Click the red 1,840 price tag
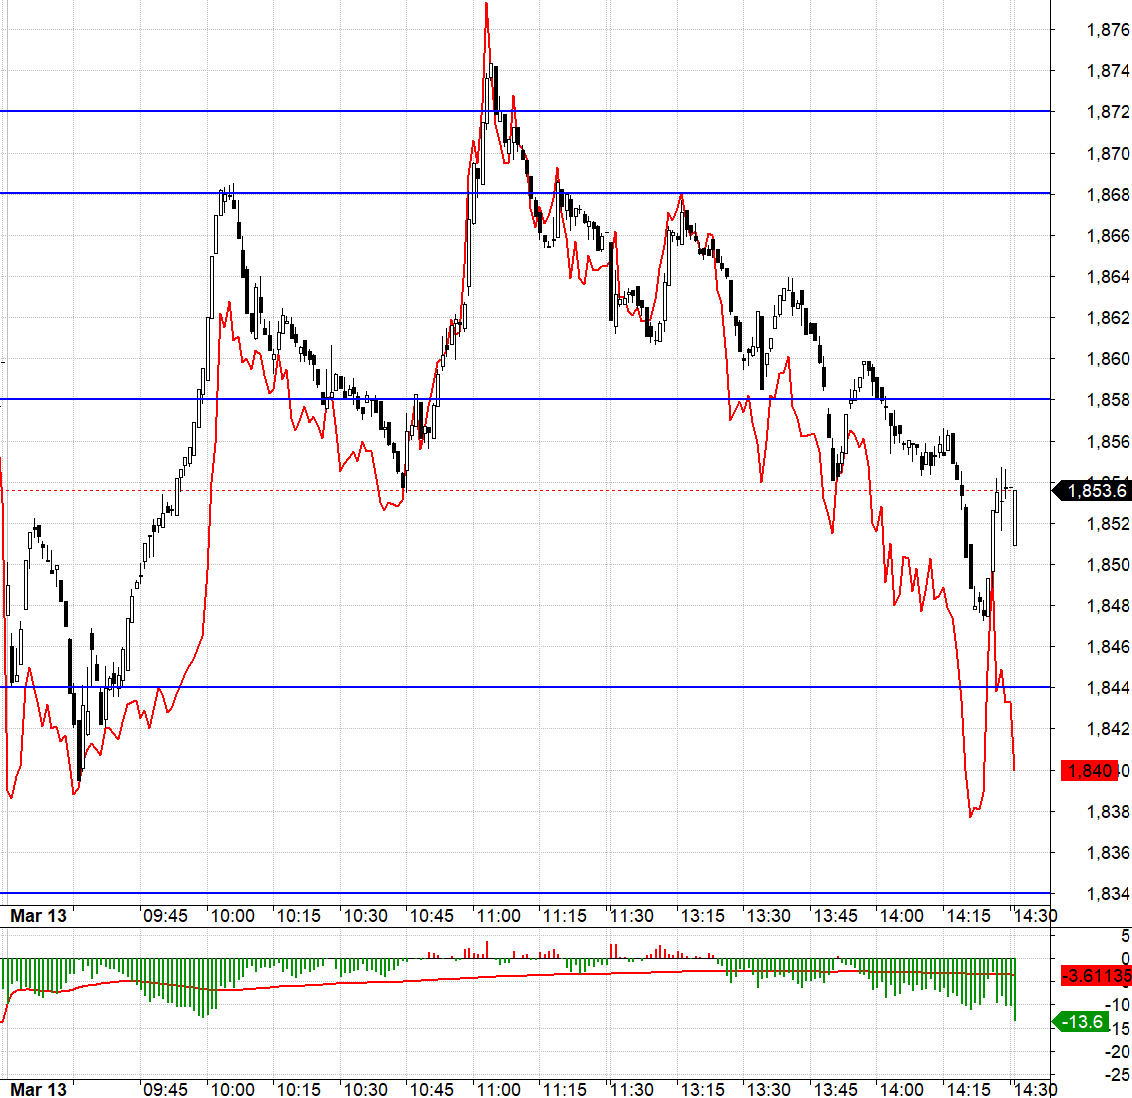Screen dimensions: 1132x1098 point(1090,770)
